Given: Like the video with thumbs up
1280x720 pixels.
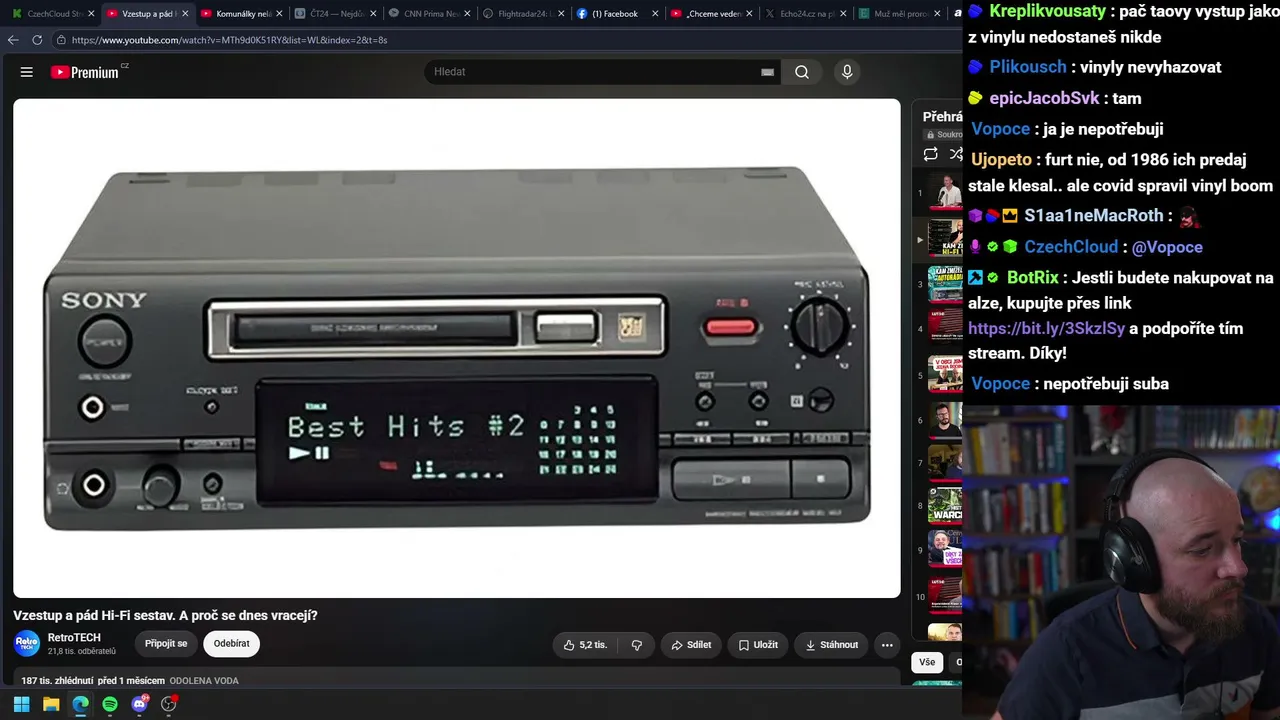Looking at the screenshot, I should click(585, 645).
